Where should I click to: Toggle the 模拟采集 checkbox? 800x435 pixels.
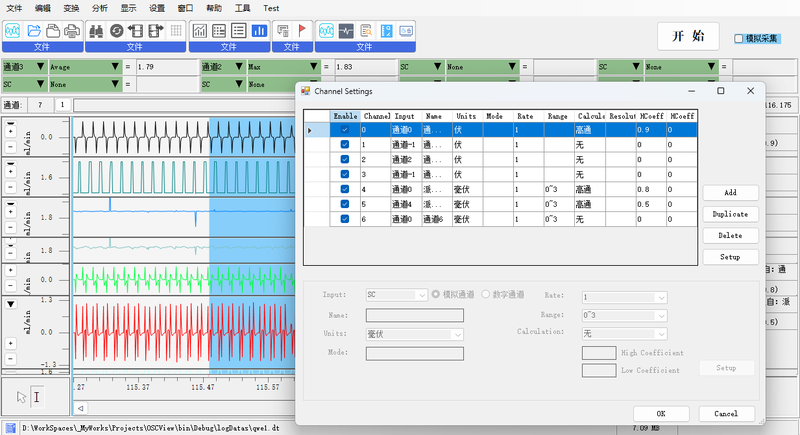point(739,38)
